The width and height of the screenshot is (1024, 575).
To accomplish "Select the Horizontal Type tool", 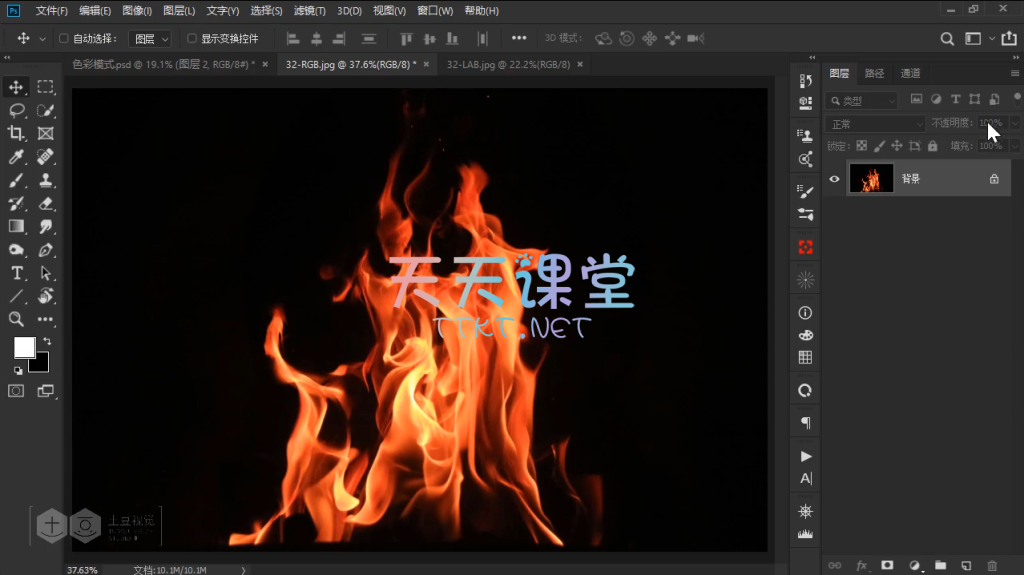I will (x=17, y=273).
